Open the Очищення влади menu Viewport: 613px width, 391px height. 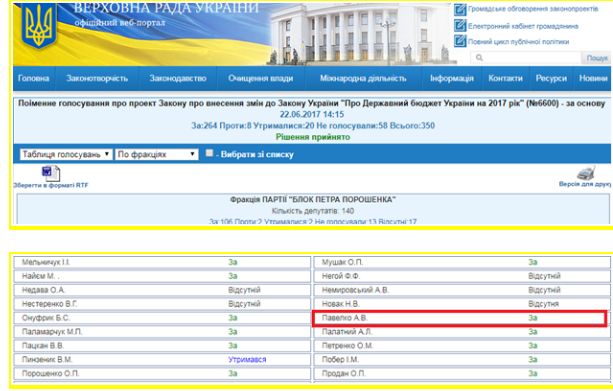tap(261, 78)
